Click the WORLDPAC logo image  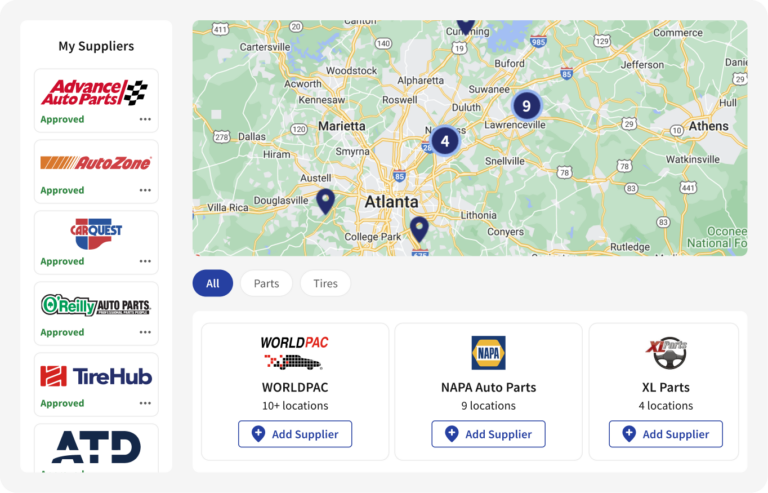[x=294, y=353]
